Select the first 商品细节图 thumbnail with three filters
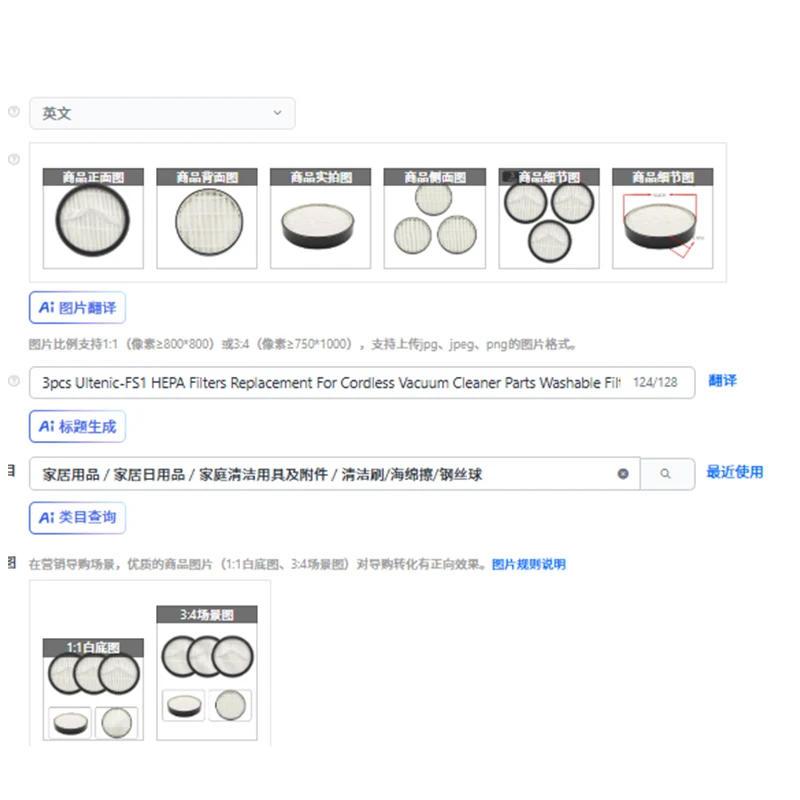Screen dimensions: 800x800 click(x=549, y=218)
